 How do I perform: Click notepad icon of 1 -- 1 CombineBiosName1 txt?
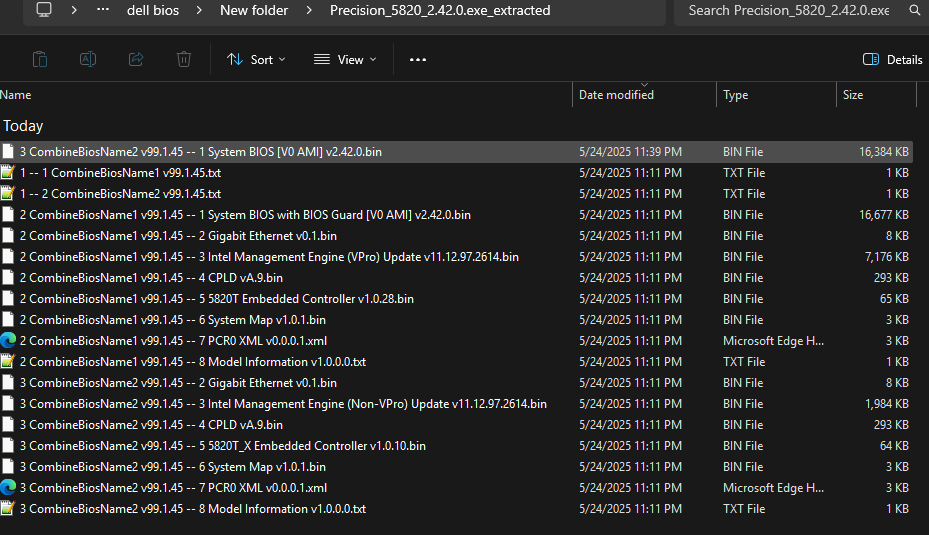click(8, 173)
